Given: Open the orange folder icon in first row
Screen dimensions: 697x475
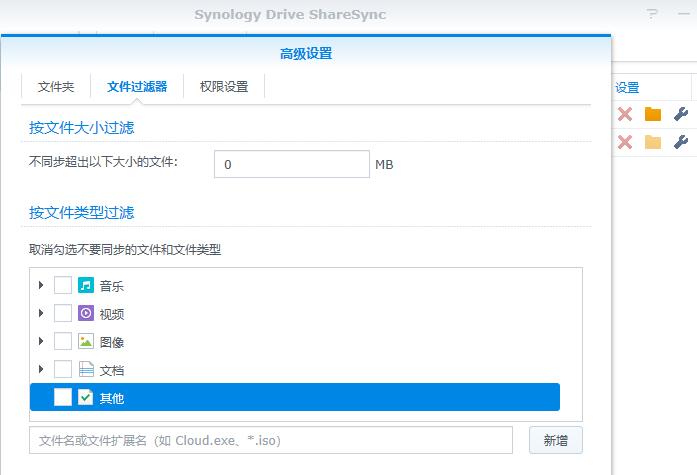Looking at the screenshot, I should click(653, 114).
